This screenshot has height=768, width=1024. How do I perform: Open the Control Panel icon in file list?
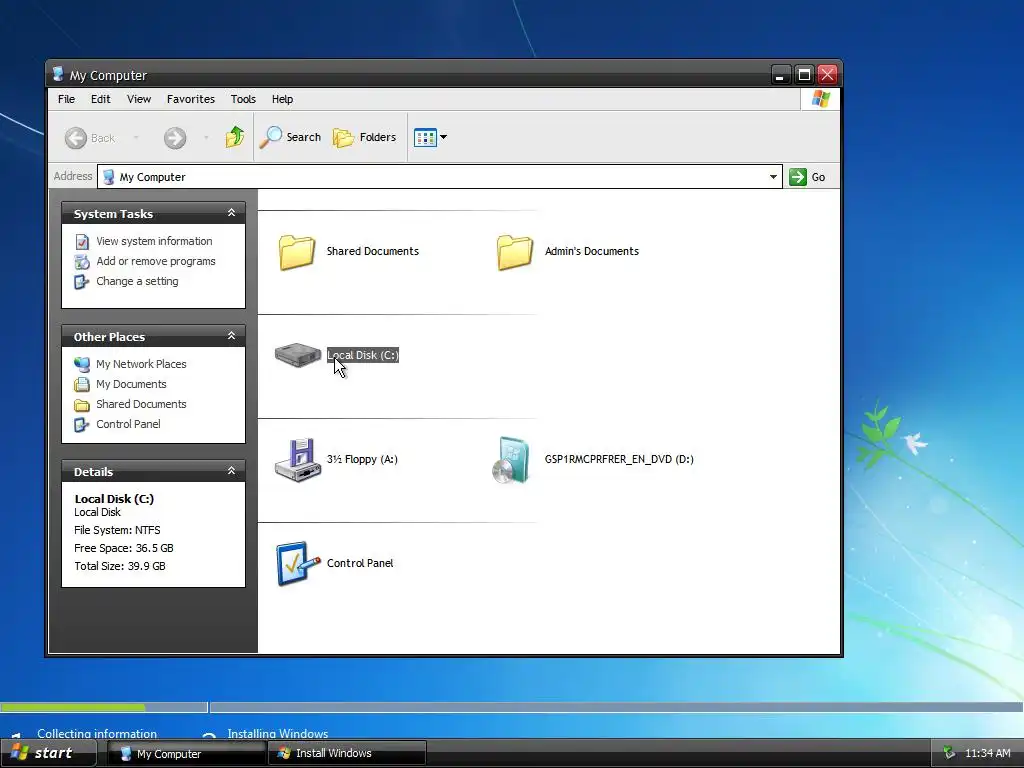pyautogui.click(x=298, y=563)
